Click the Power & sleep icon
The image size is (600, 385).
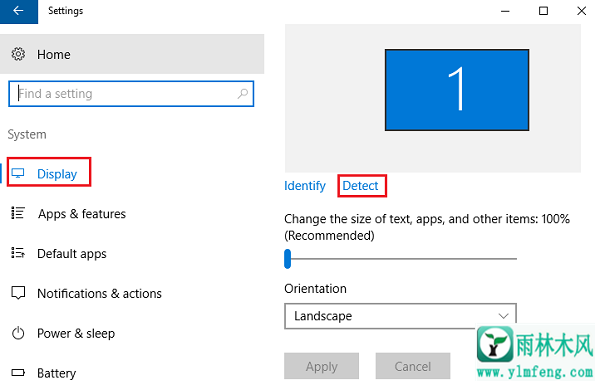coord(18,333)
